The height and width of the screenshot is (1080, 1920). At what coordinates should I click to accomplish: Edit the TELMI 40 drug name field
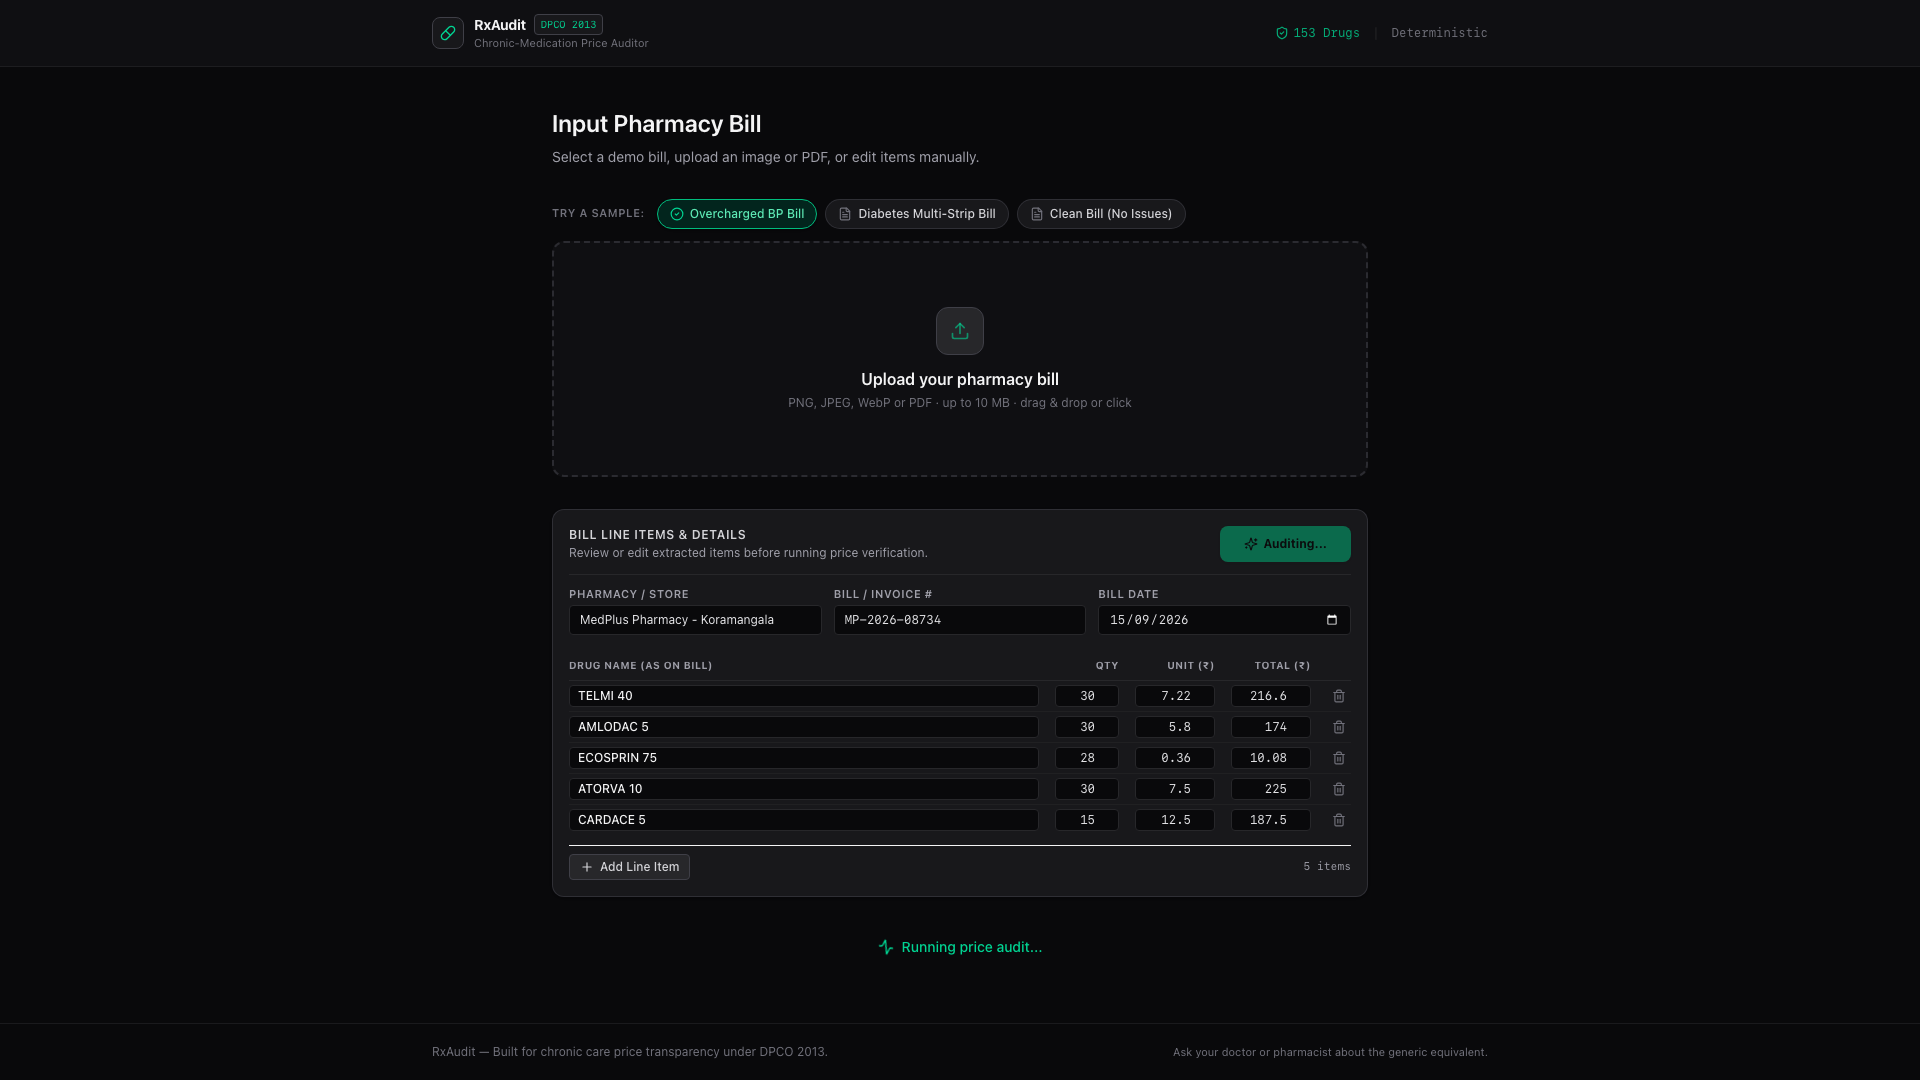tap(804, 696)
